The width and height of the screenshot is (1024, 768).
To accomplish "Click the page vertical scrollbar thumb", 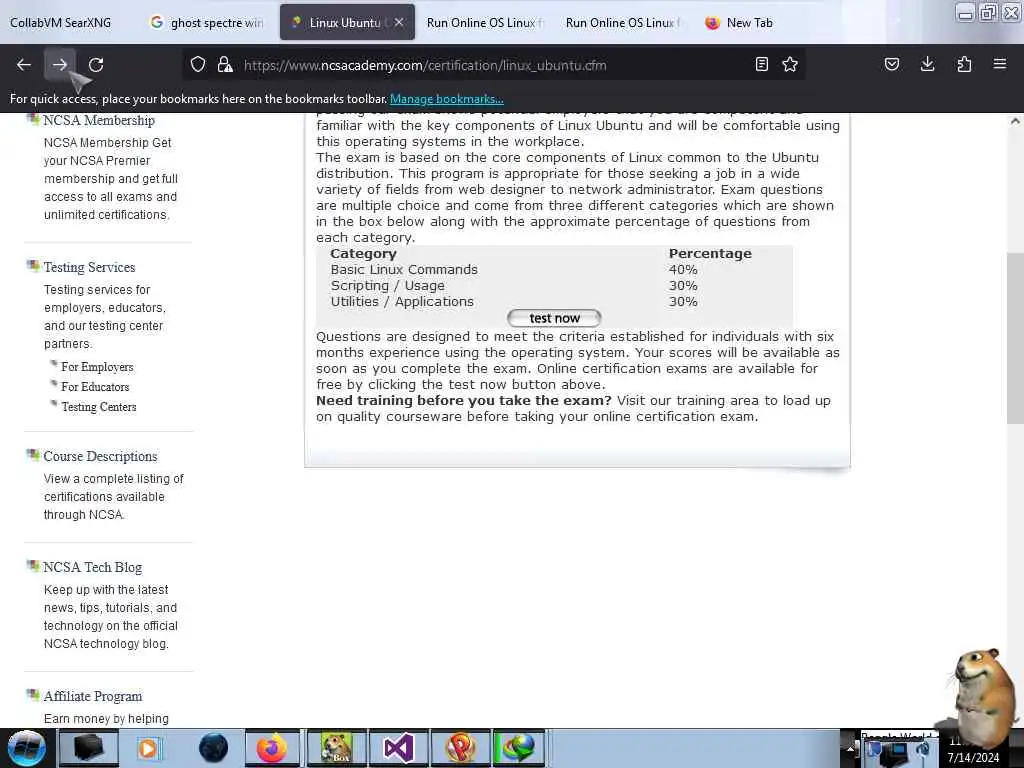I will [1015, 338].
